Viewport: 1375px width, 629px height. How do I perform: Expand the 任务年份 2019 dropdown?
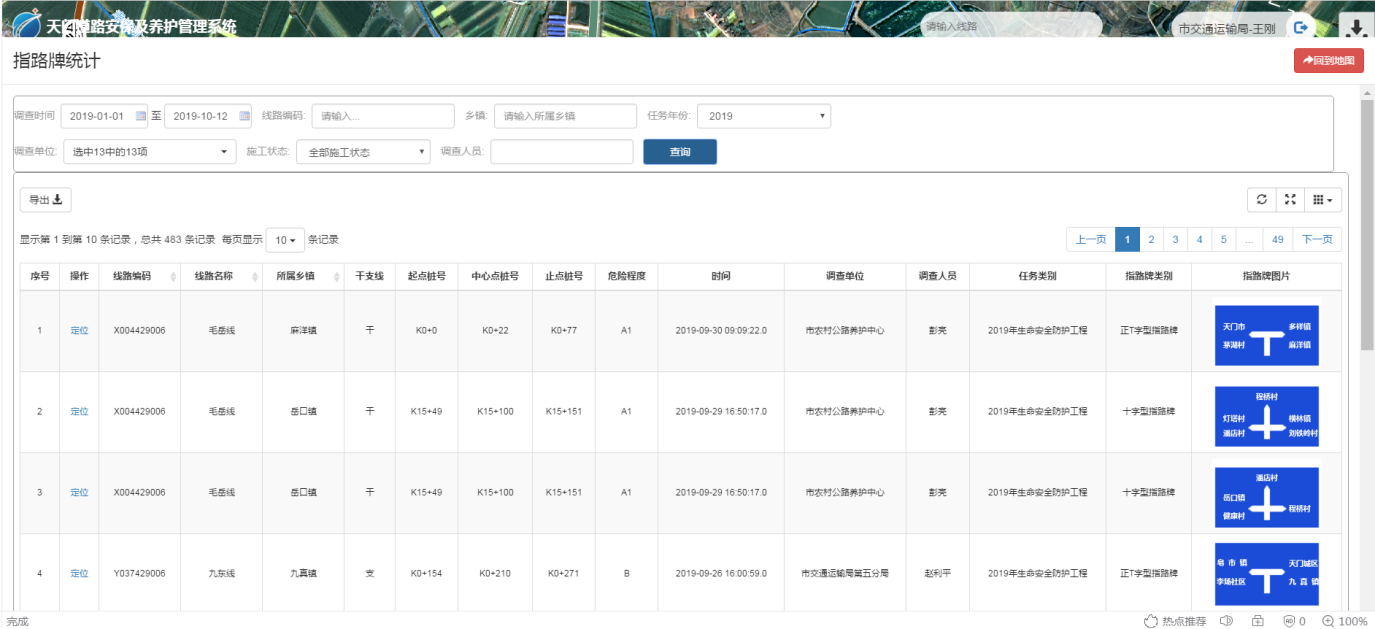pos(764,116)
